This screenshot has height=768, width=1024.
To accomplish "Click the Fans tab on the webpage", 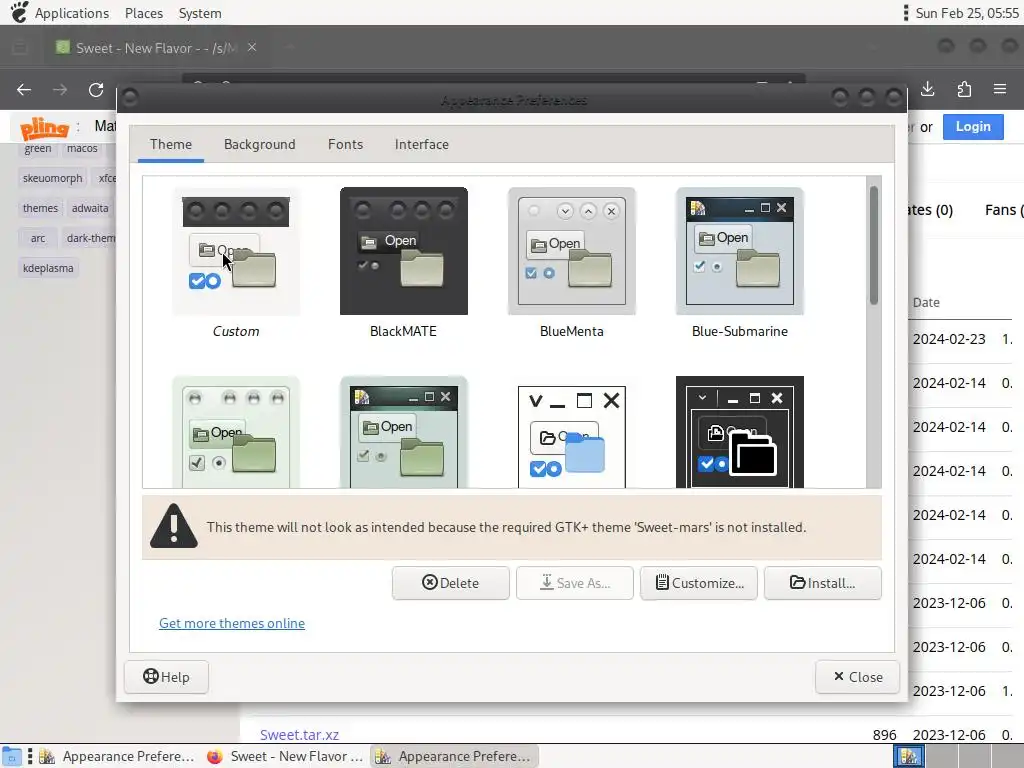I will [x=1003, y=210].
